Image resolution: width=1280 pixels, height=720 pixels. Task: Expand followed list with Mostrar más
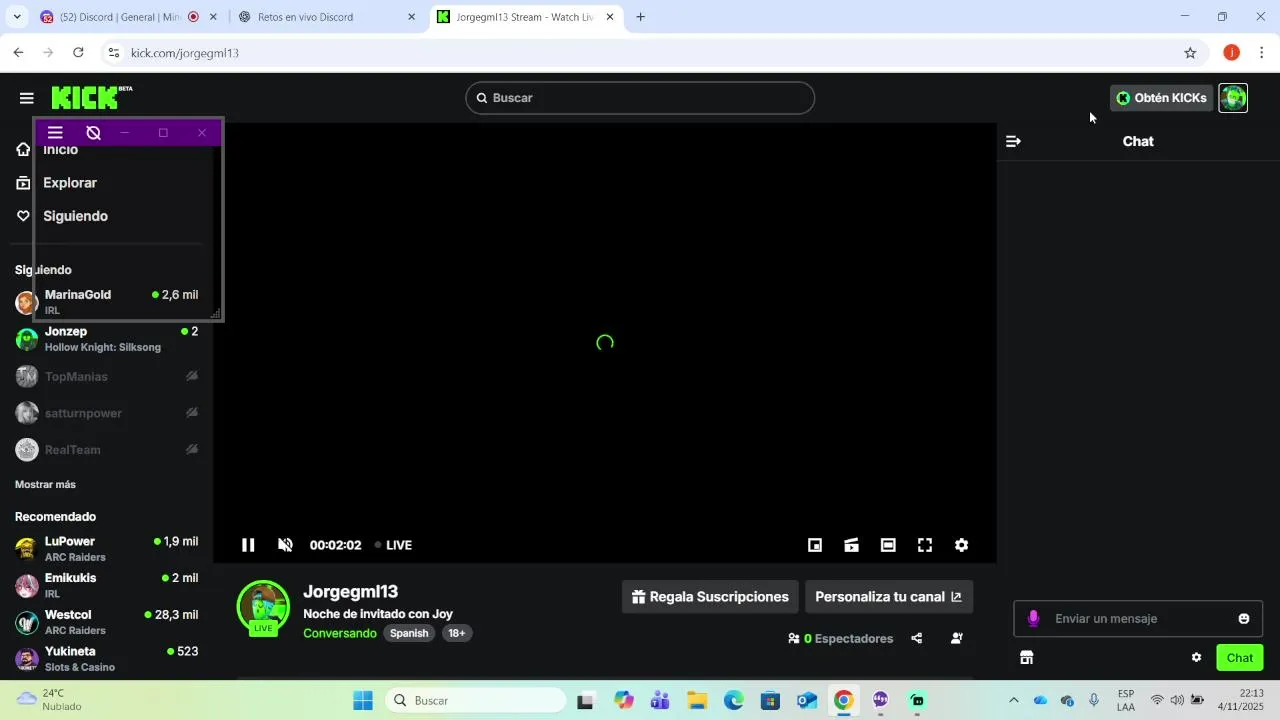coord(45,484)
